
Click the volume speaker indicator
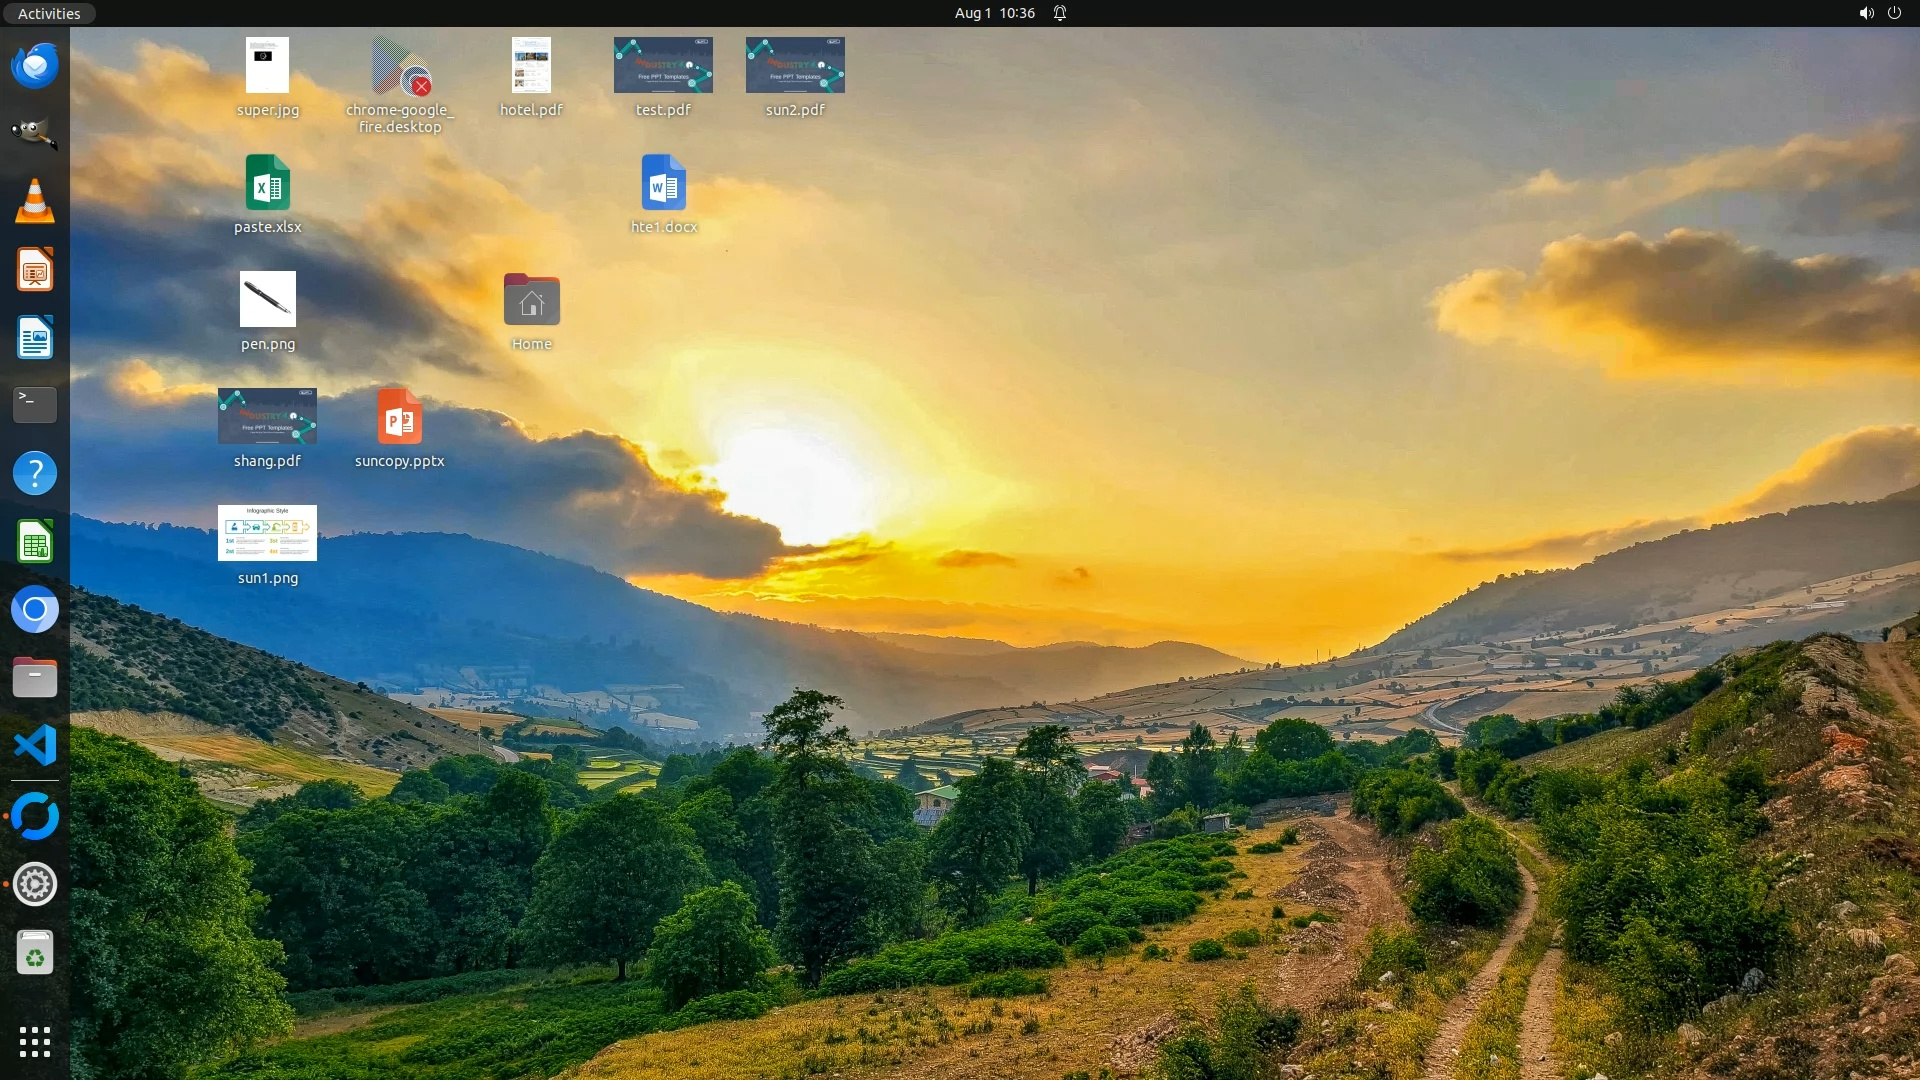(1866, 13)
